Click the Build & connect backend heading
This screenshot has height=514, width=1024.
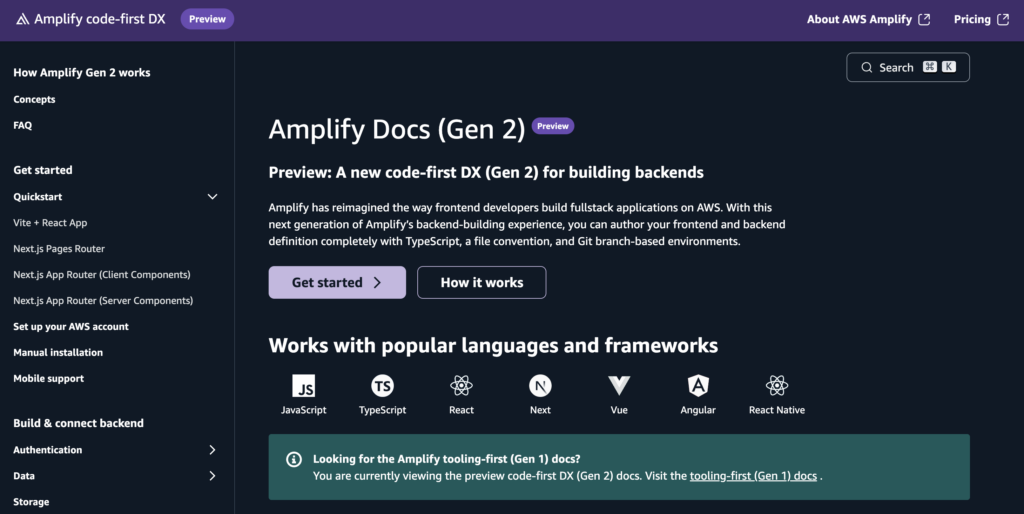point(78,423)
